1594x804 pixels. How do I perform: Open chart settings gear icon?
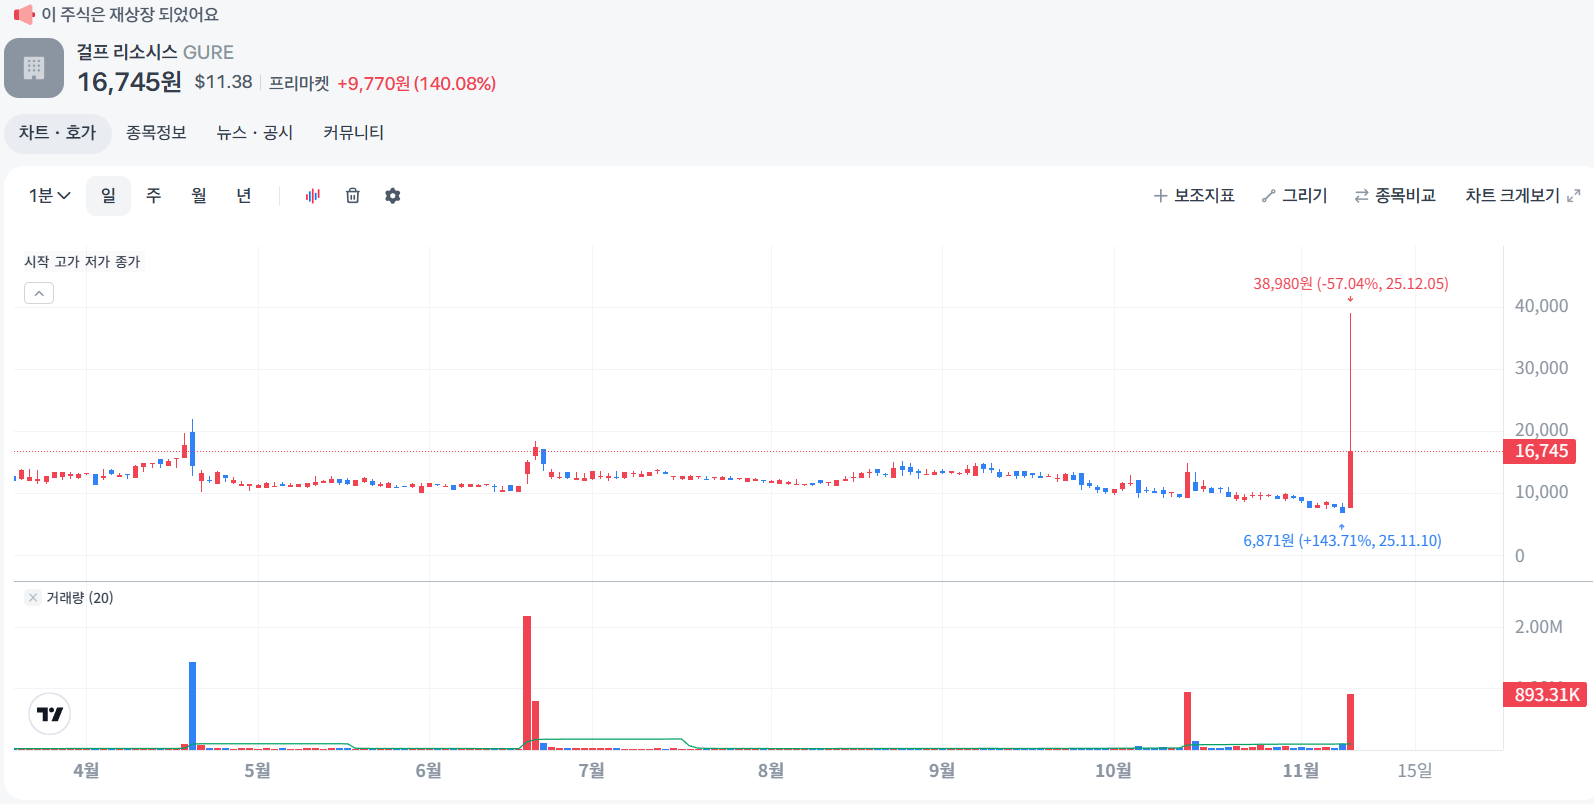click(393, 196)
